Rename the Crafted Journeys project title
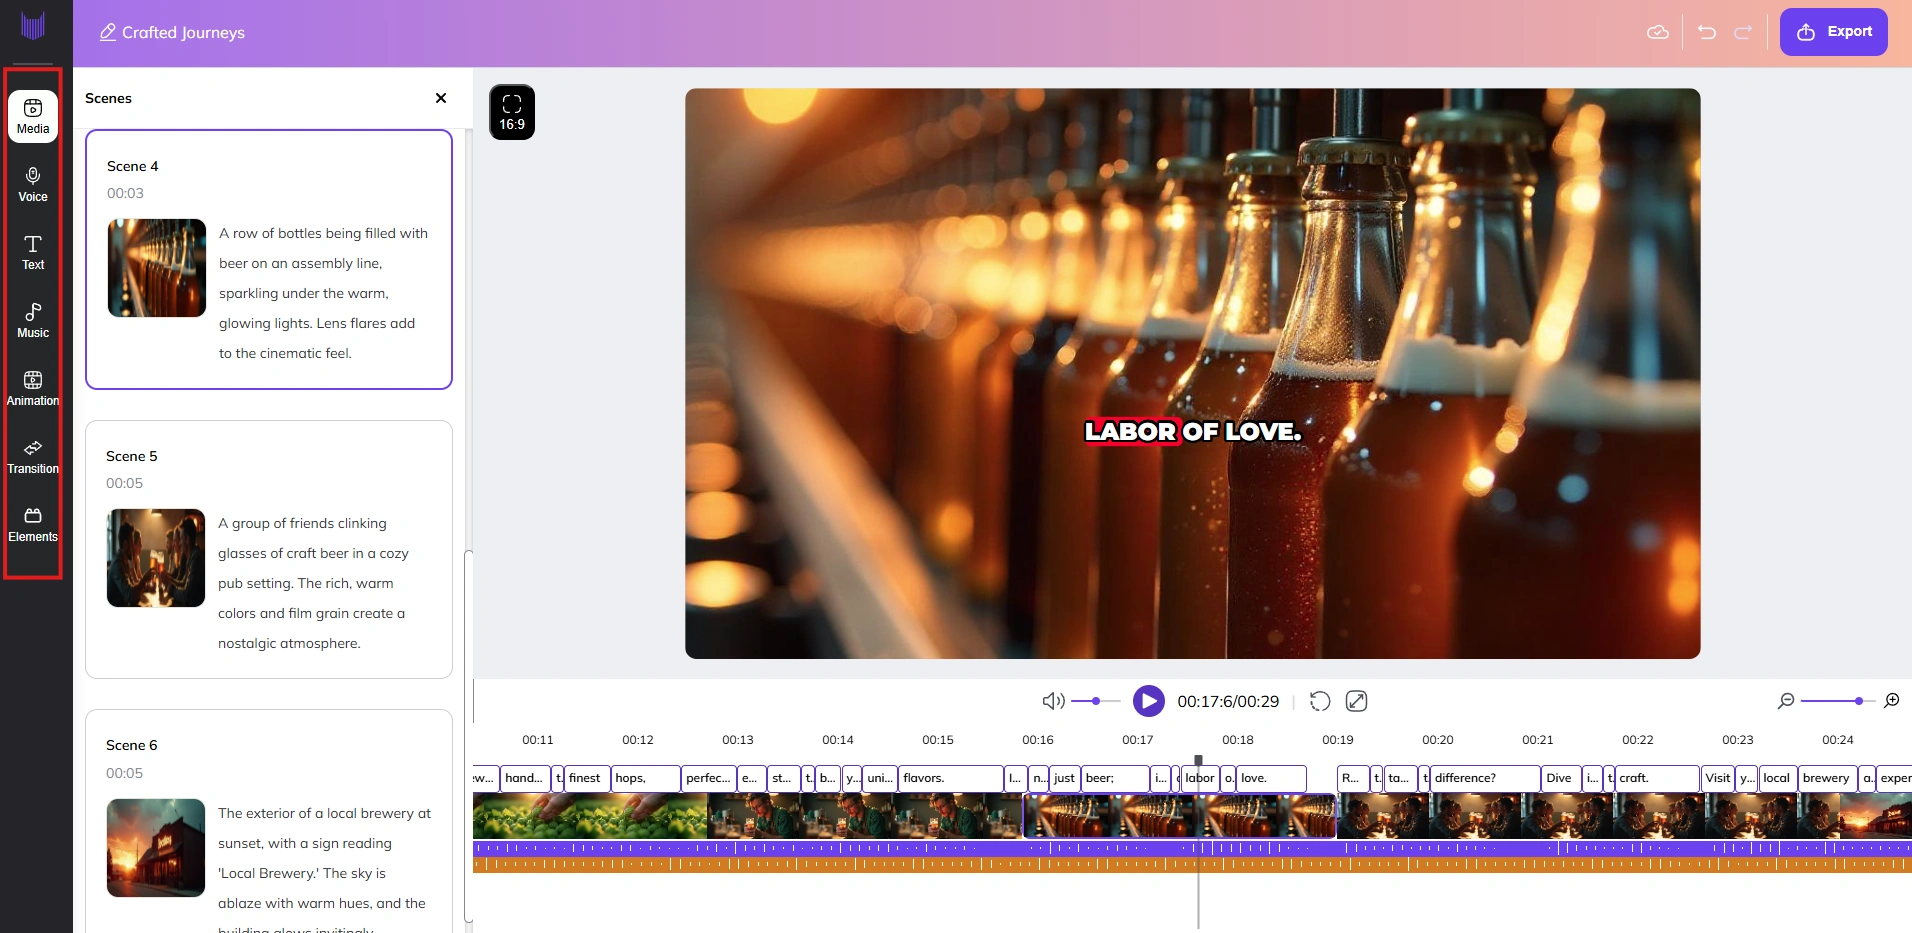The height and width of the screenshot is (933, 1912). (x=172, y=32)
